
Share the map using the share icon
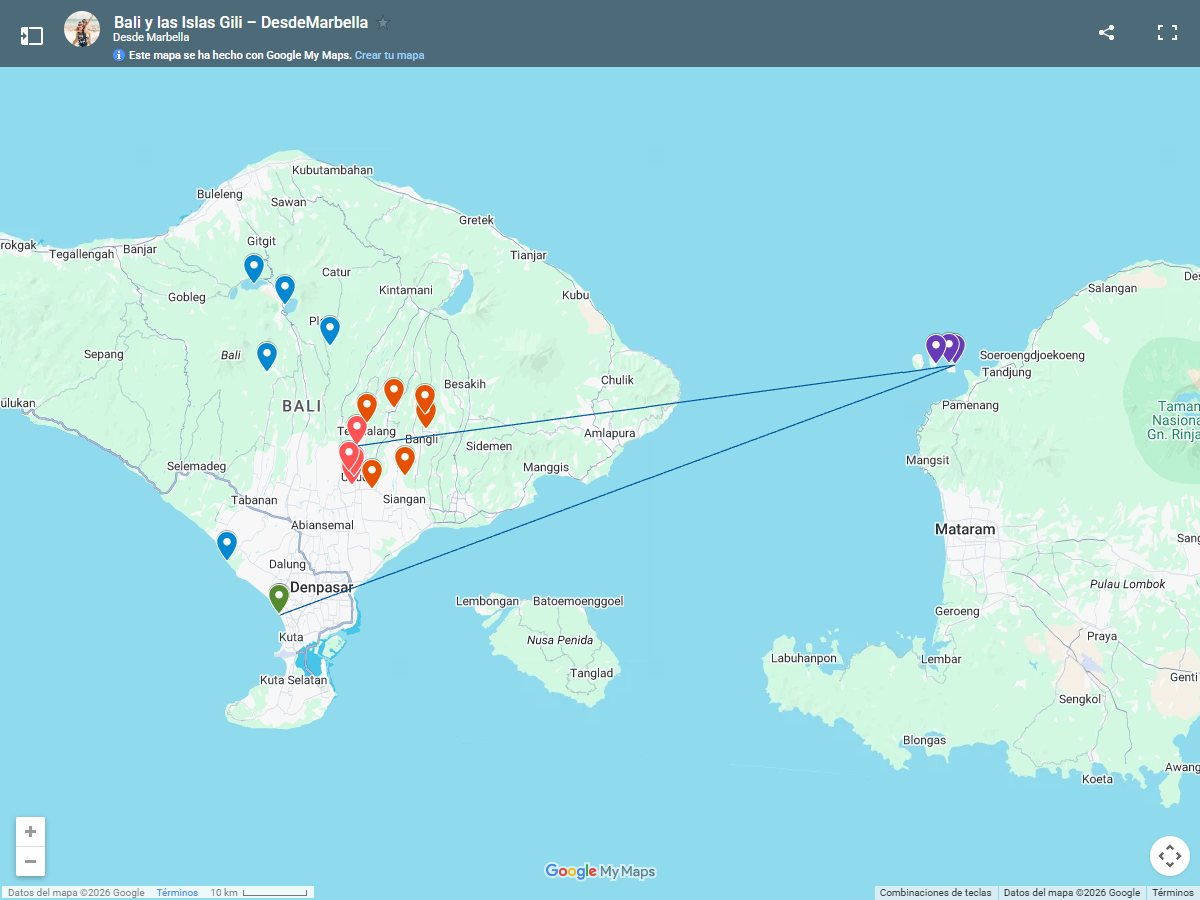(x=1106, y=32)
